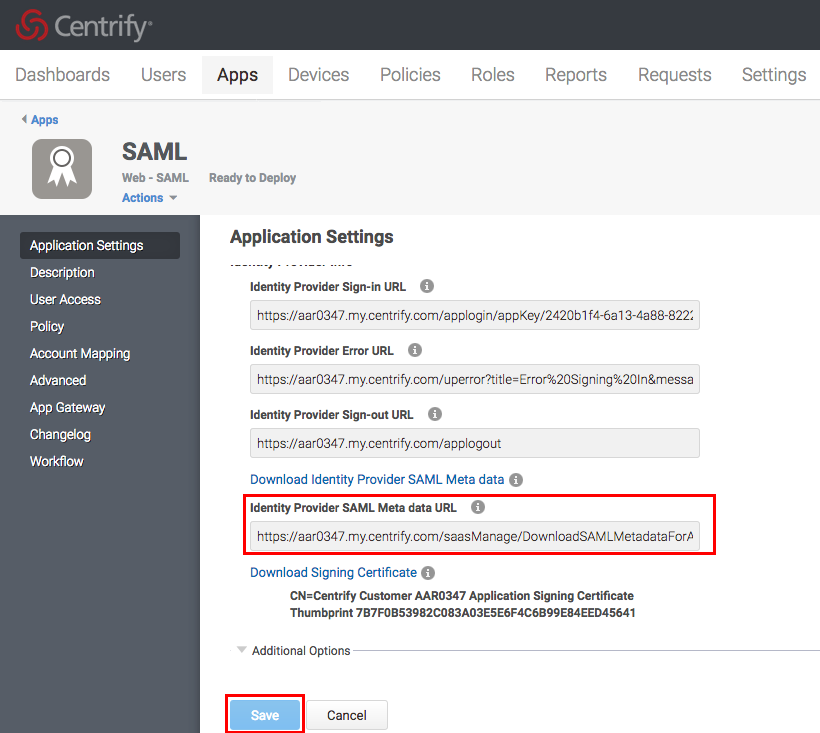
Task: Click the Identity Provider SAML Meta data URL field
Action: click(x=475, y=536)
